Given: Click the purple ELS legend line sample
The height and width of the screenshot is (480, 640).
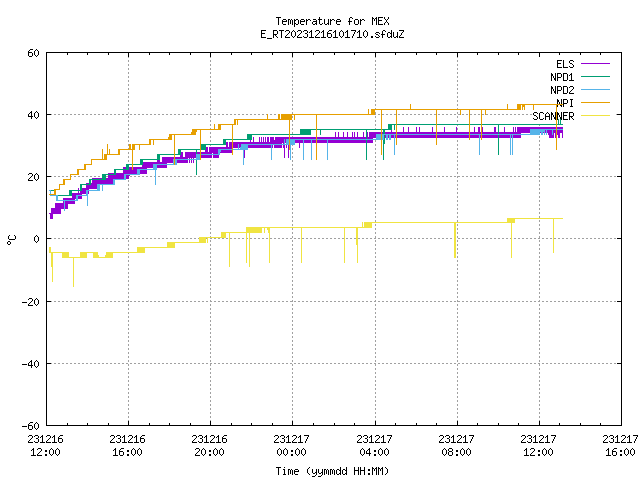Looking at the screenshot, I should tap(595, 64).
